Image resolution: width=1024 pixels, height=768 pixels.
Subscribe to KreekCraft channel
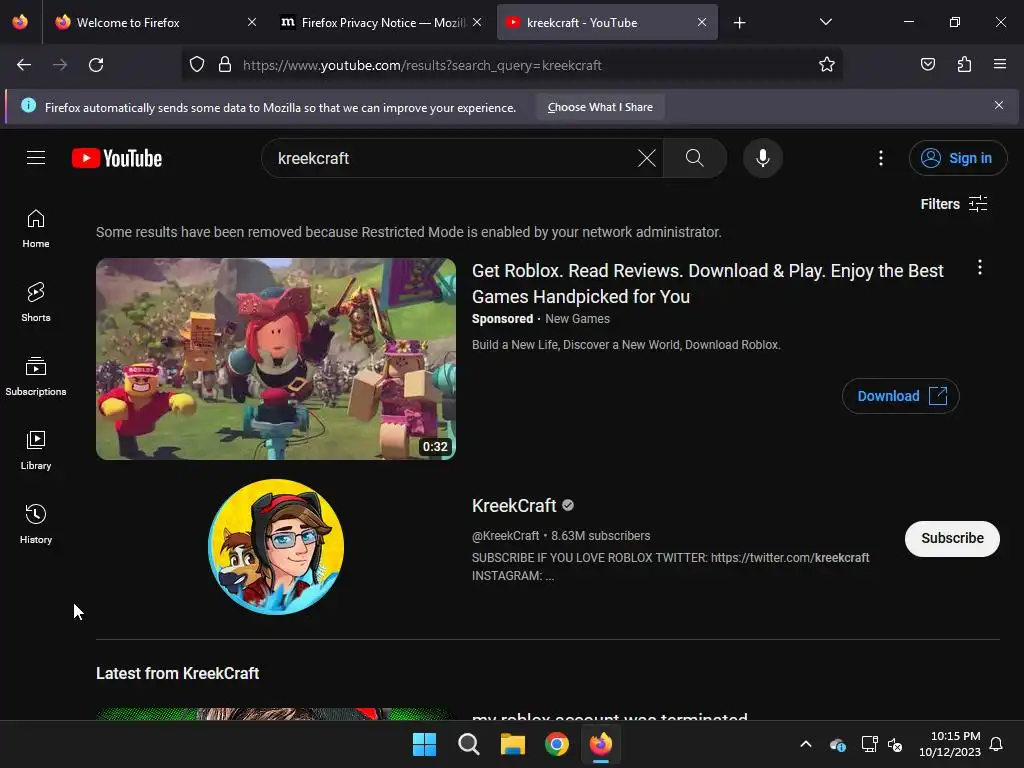[952, 538]
